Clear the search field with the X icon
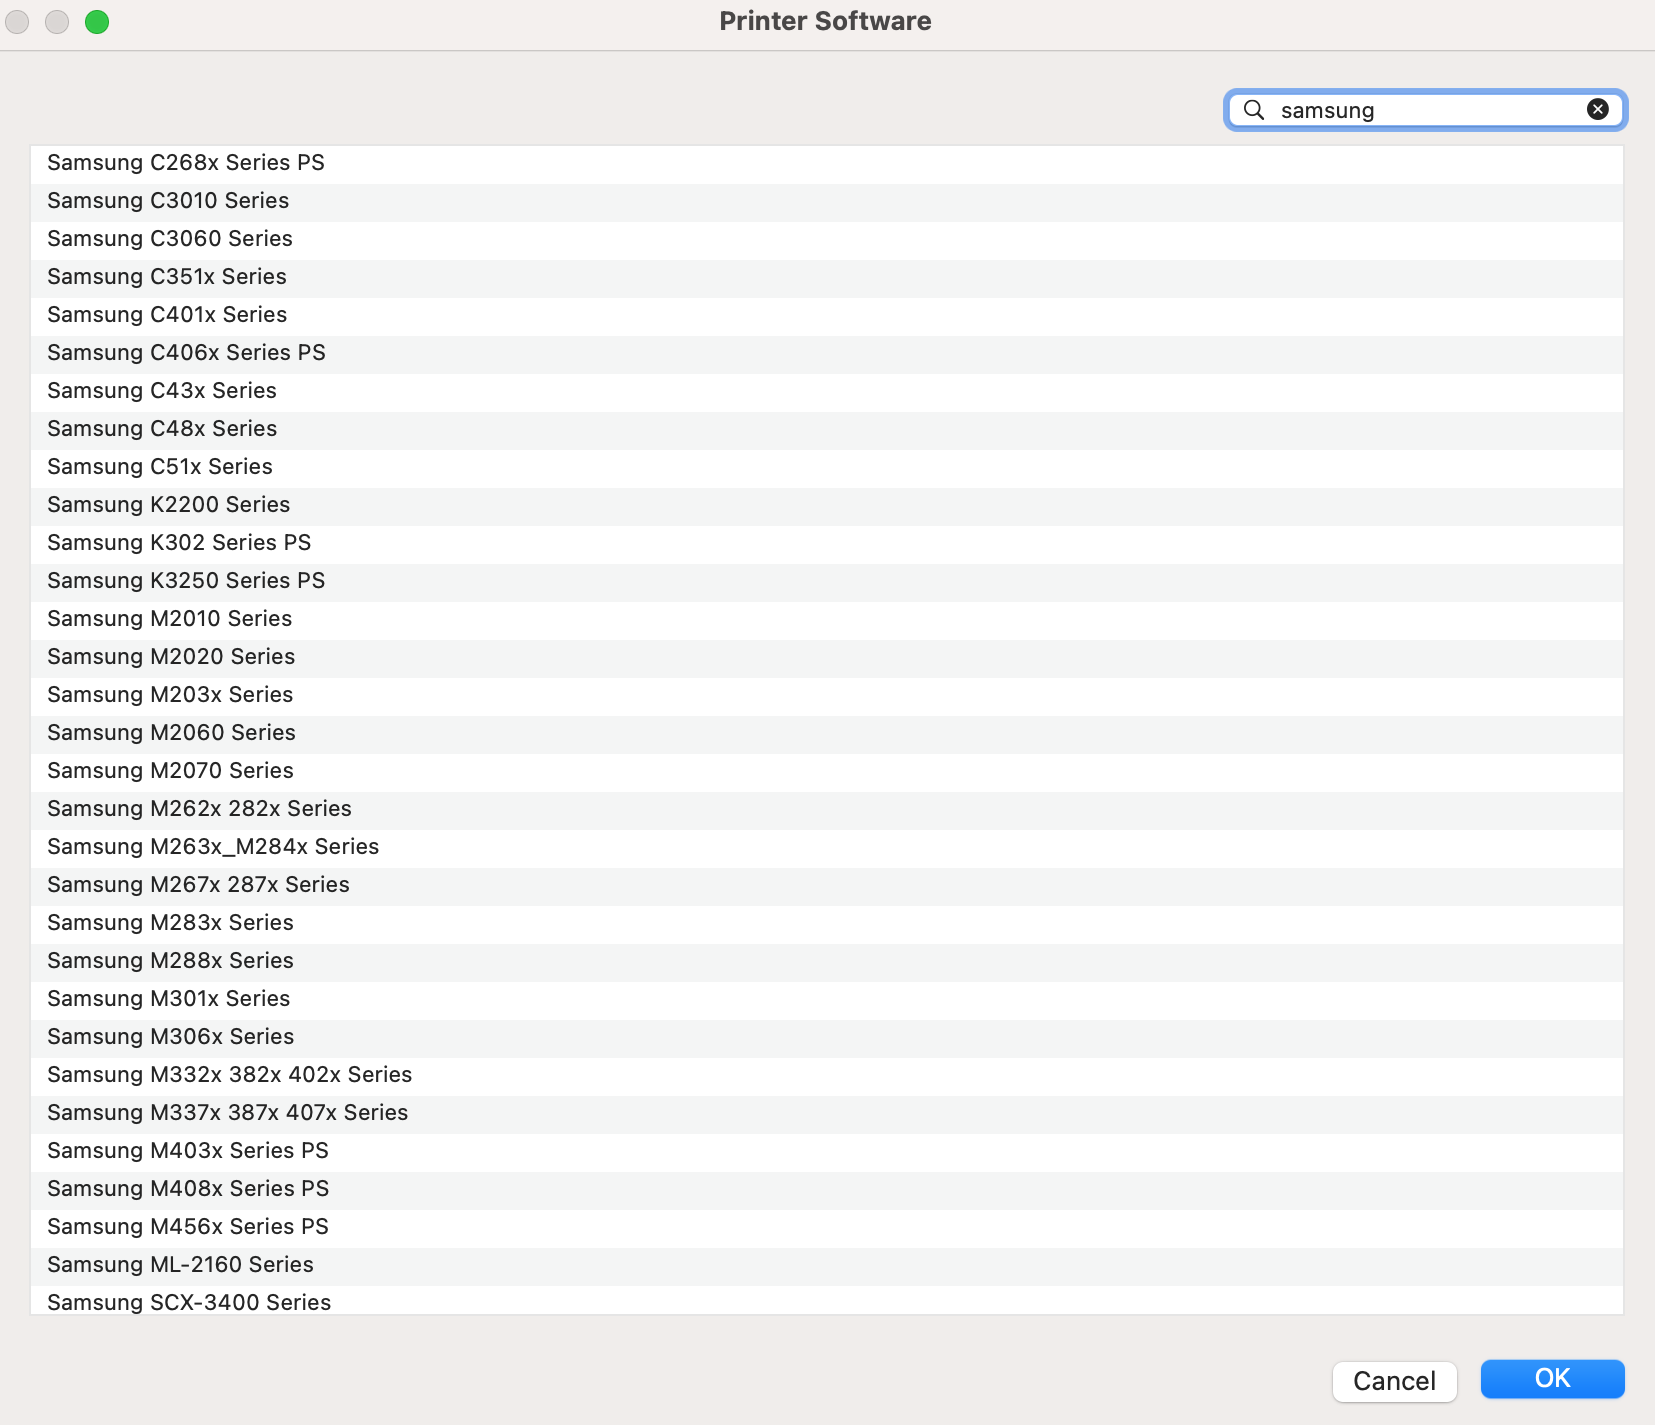The image size is (1655, 1425). click(1598, 110)
